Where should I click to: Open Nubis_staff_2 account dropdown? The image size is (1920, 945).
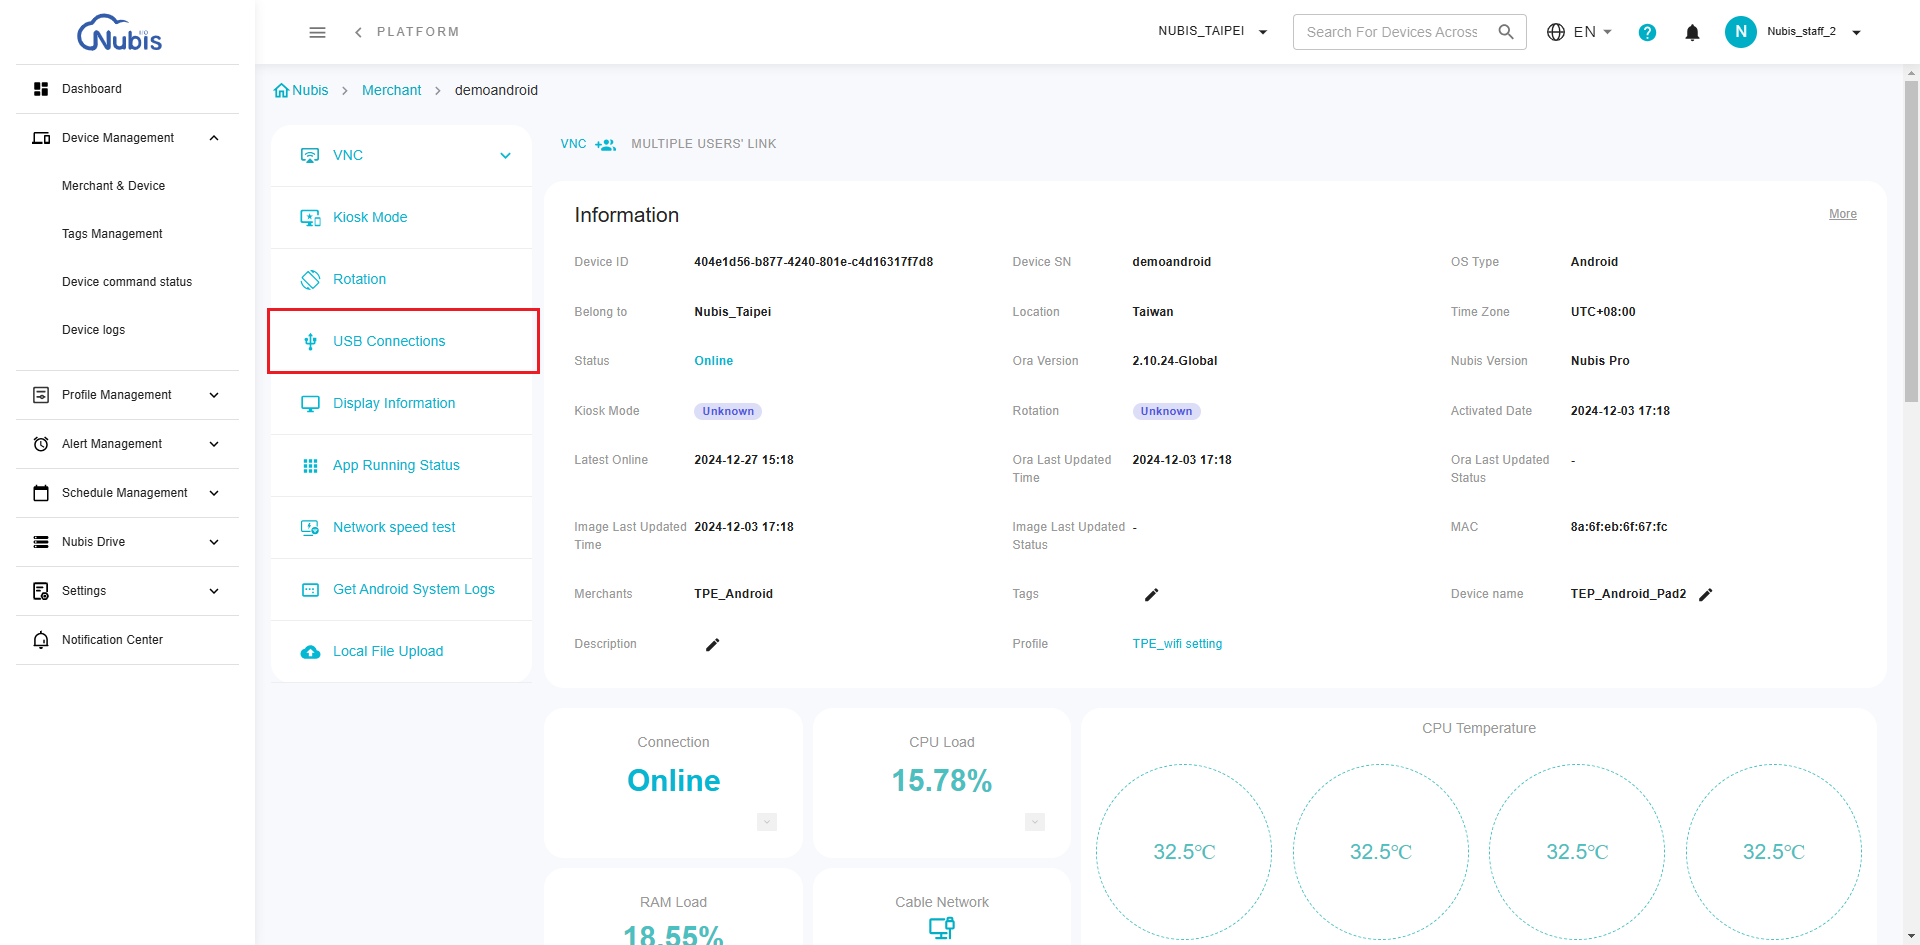(1813, 32)
